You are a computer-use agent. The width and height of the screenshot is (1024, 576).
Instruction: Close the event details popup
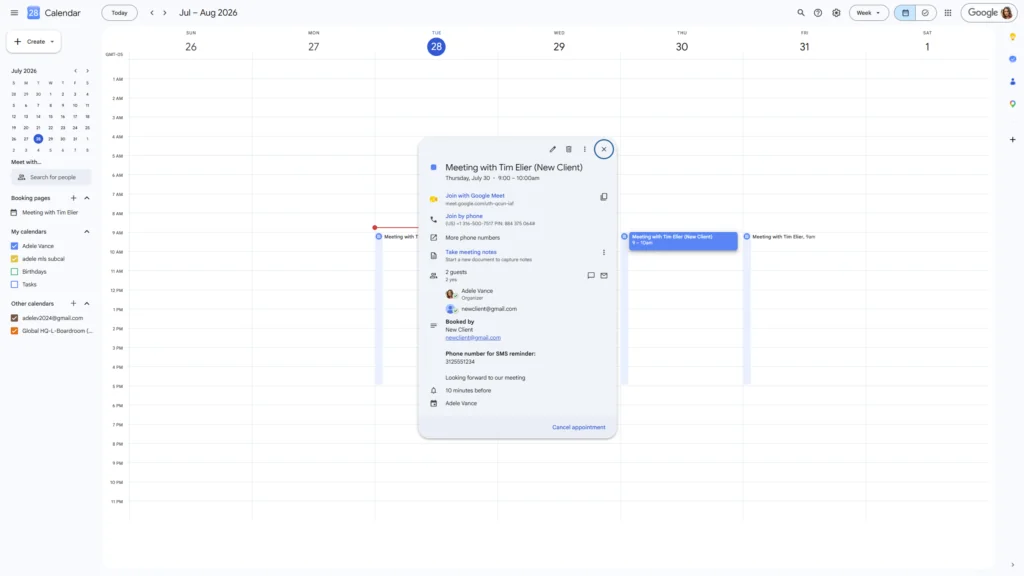[603, 149]
